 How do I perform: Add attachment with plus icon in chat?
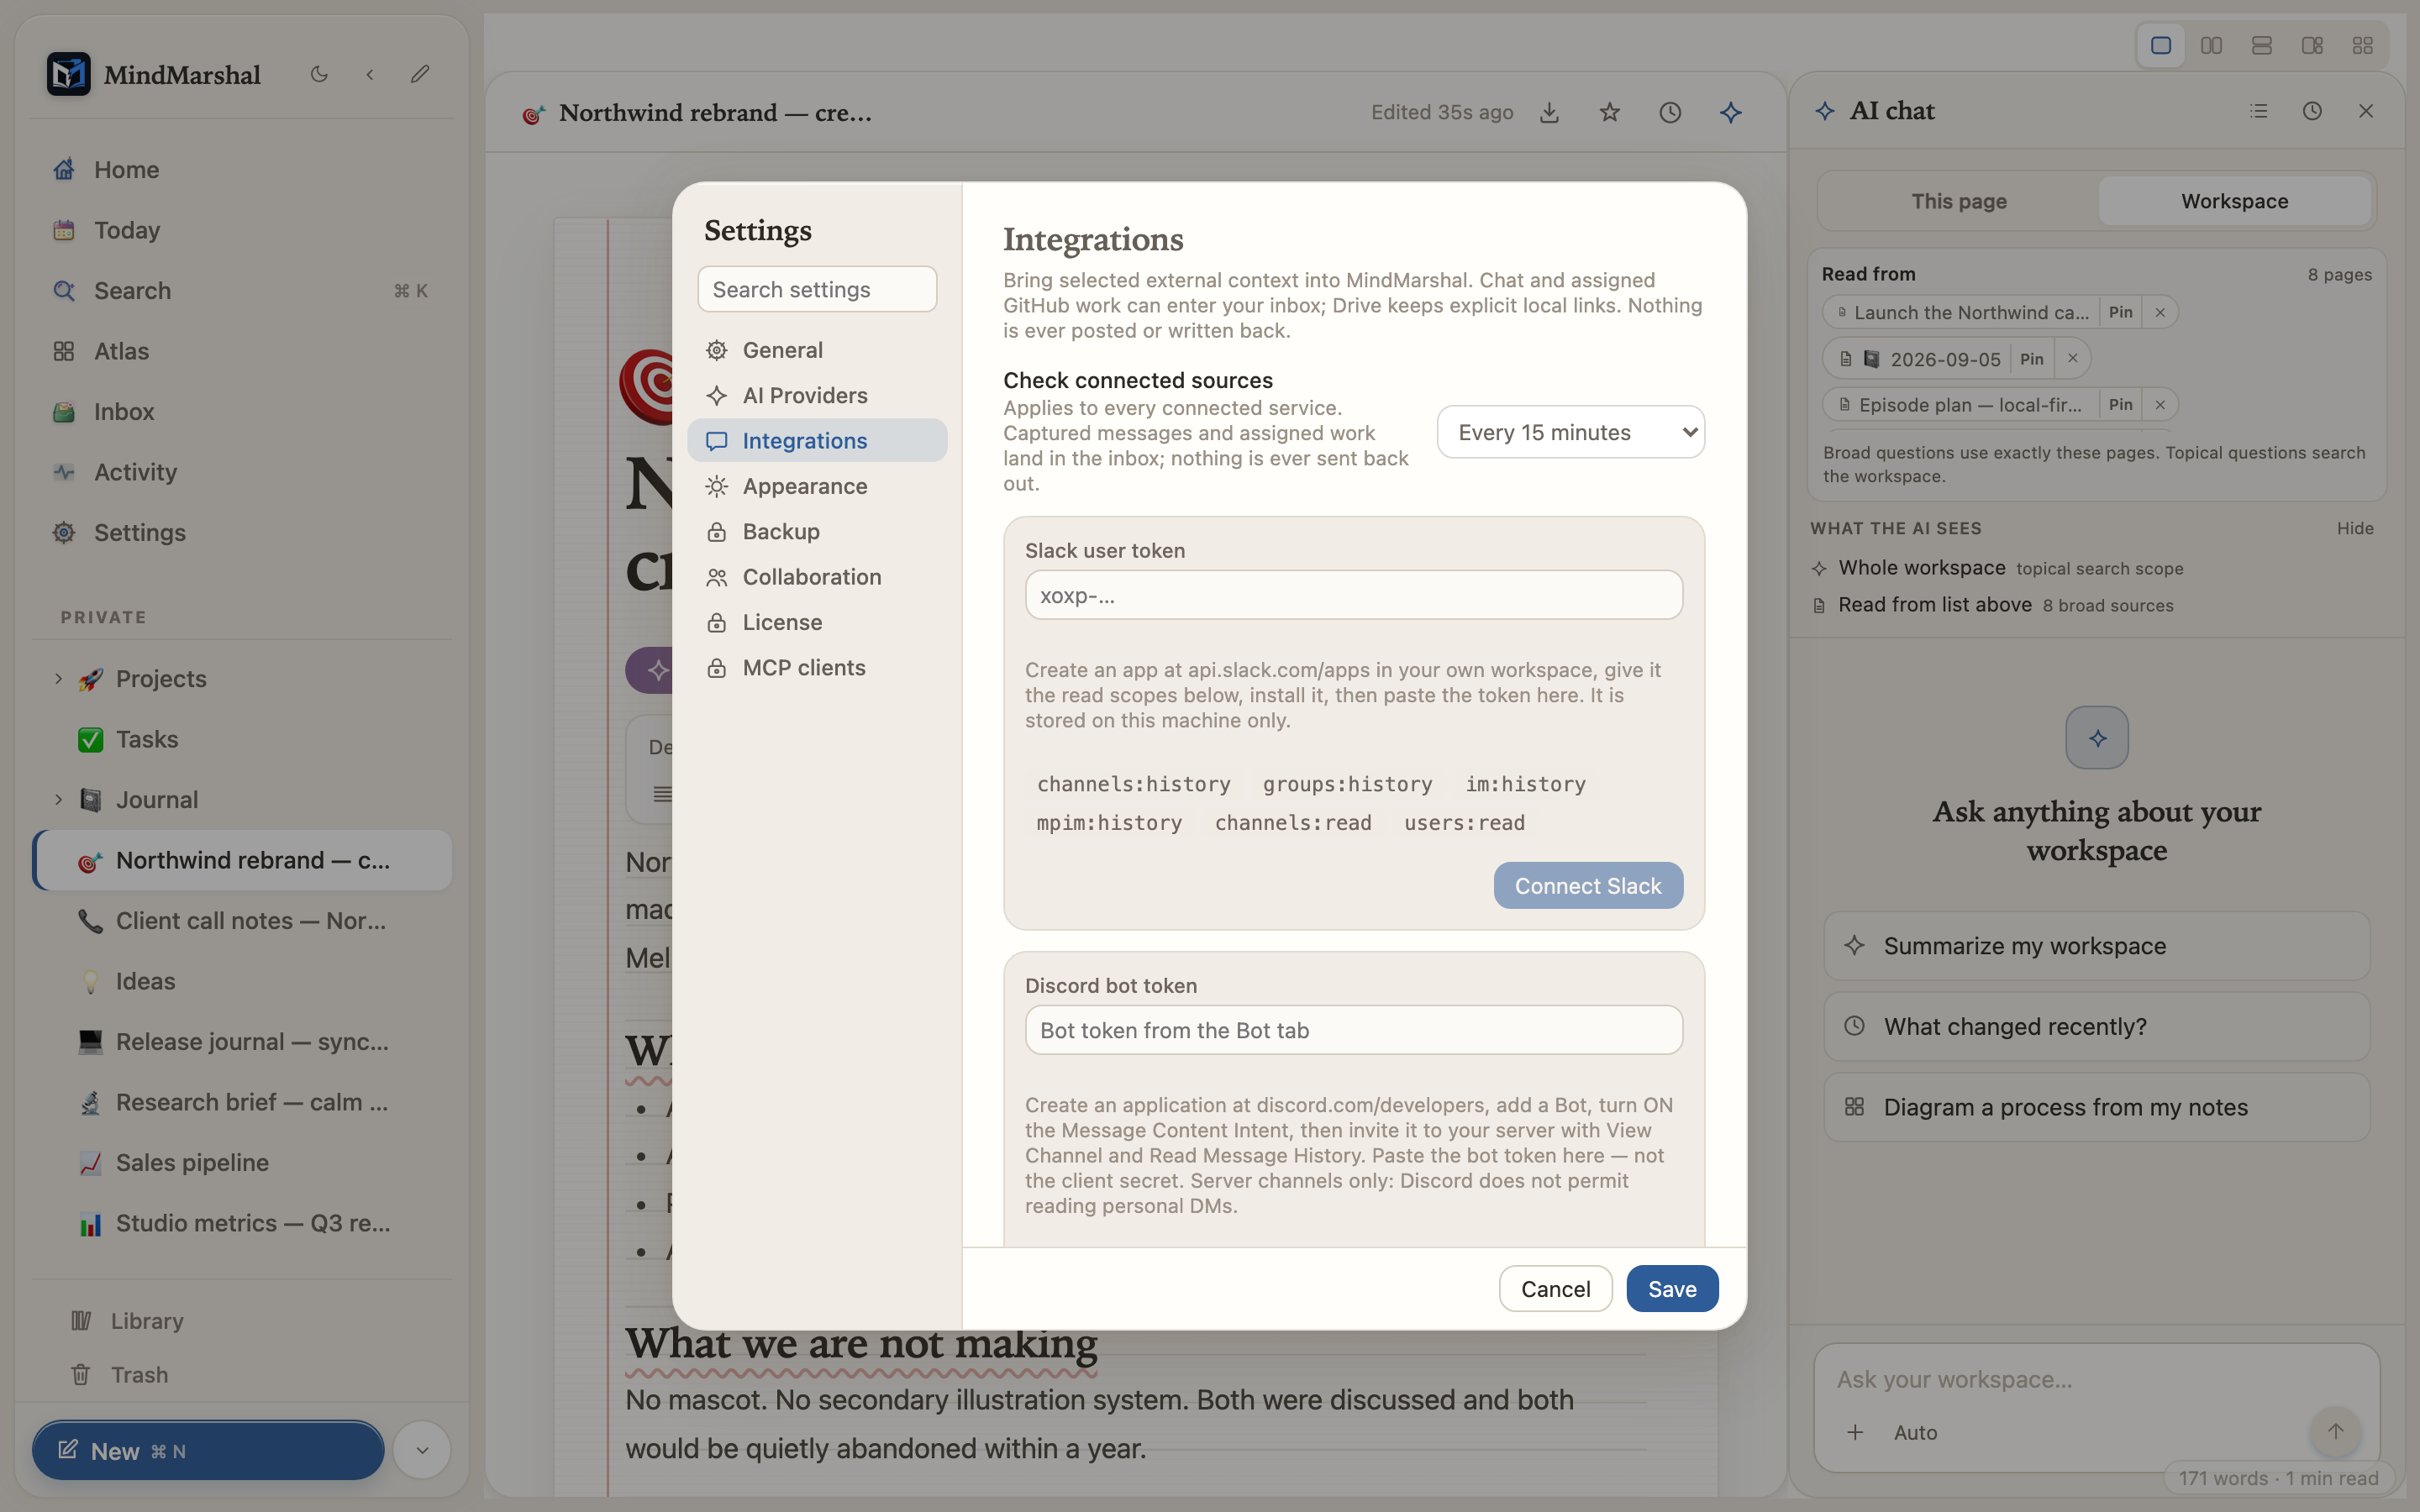pyautogui.click(x=1855, y=1432)
